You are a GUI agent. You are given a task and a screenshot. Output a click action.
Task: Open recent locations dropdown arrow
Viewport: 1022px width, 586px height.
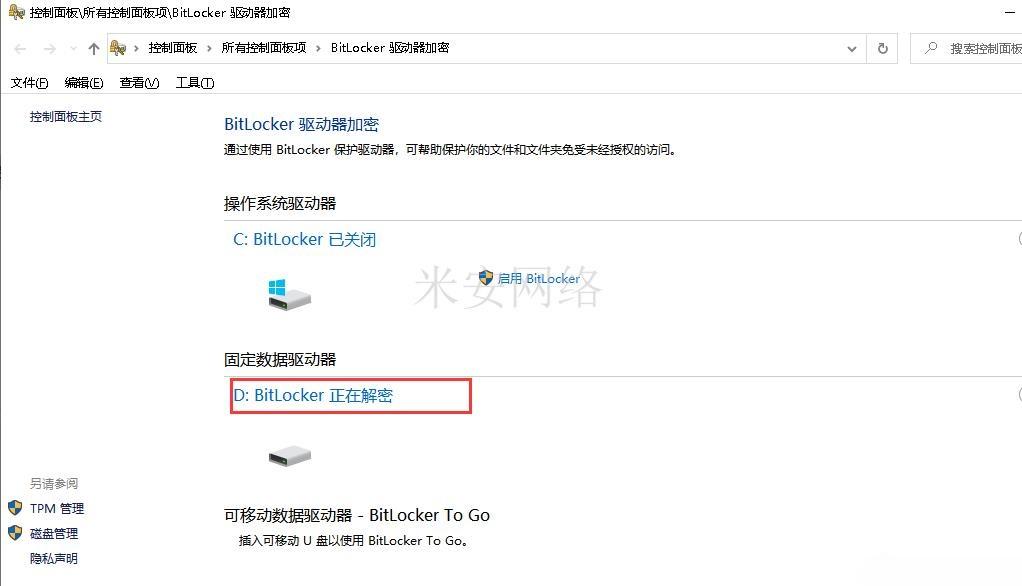pos(73,49)
